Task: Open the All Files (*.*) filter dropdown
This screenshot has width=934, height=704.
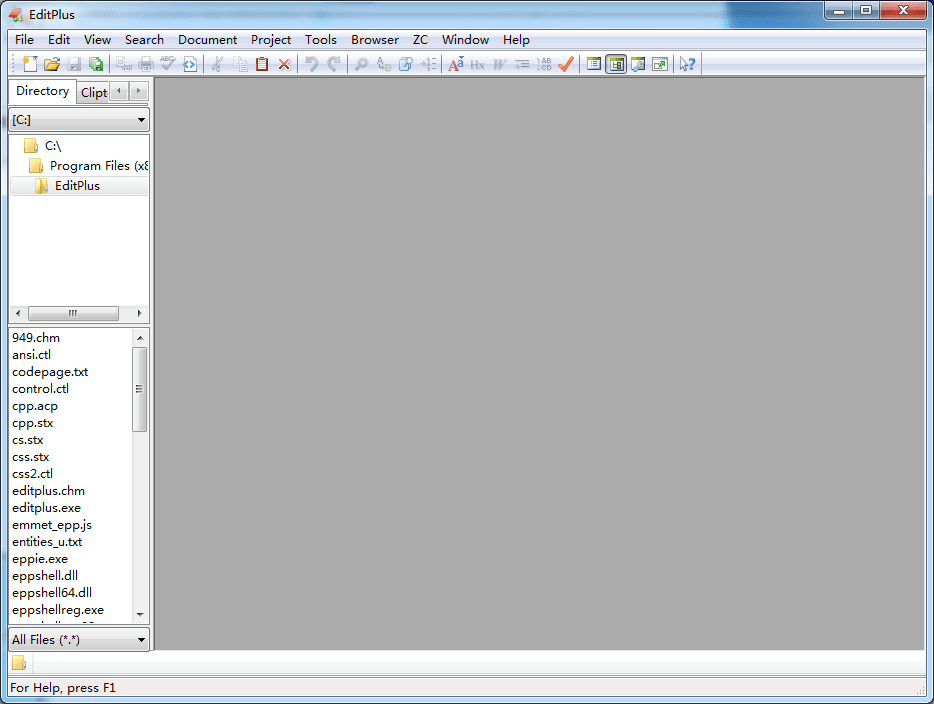Action: click(x=79, y=640)
